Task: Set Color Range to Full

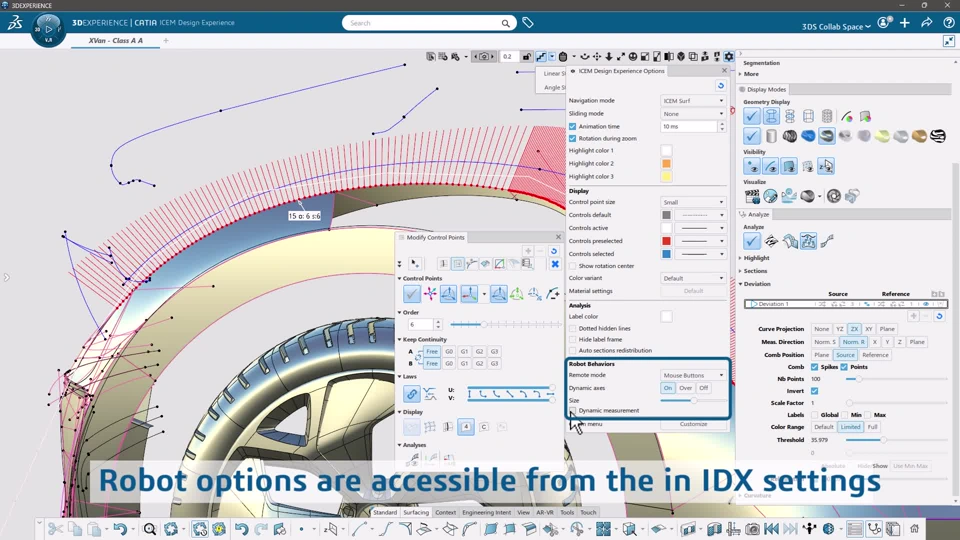Action: point(872,427)
